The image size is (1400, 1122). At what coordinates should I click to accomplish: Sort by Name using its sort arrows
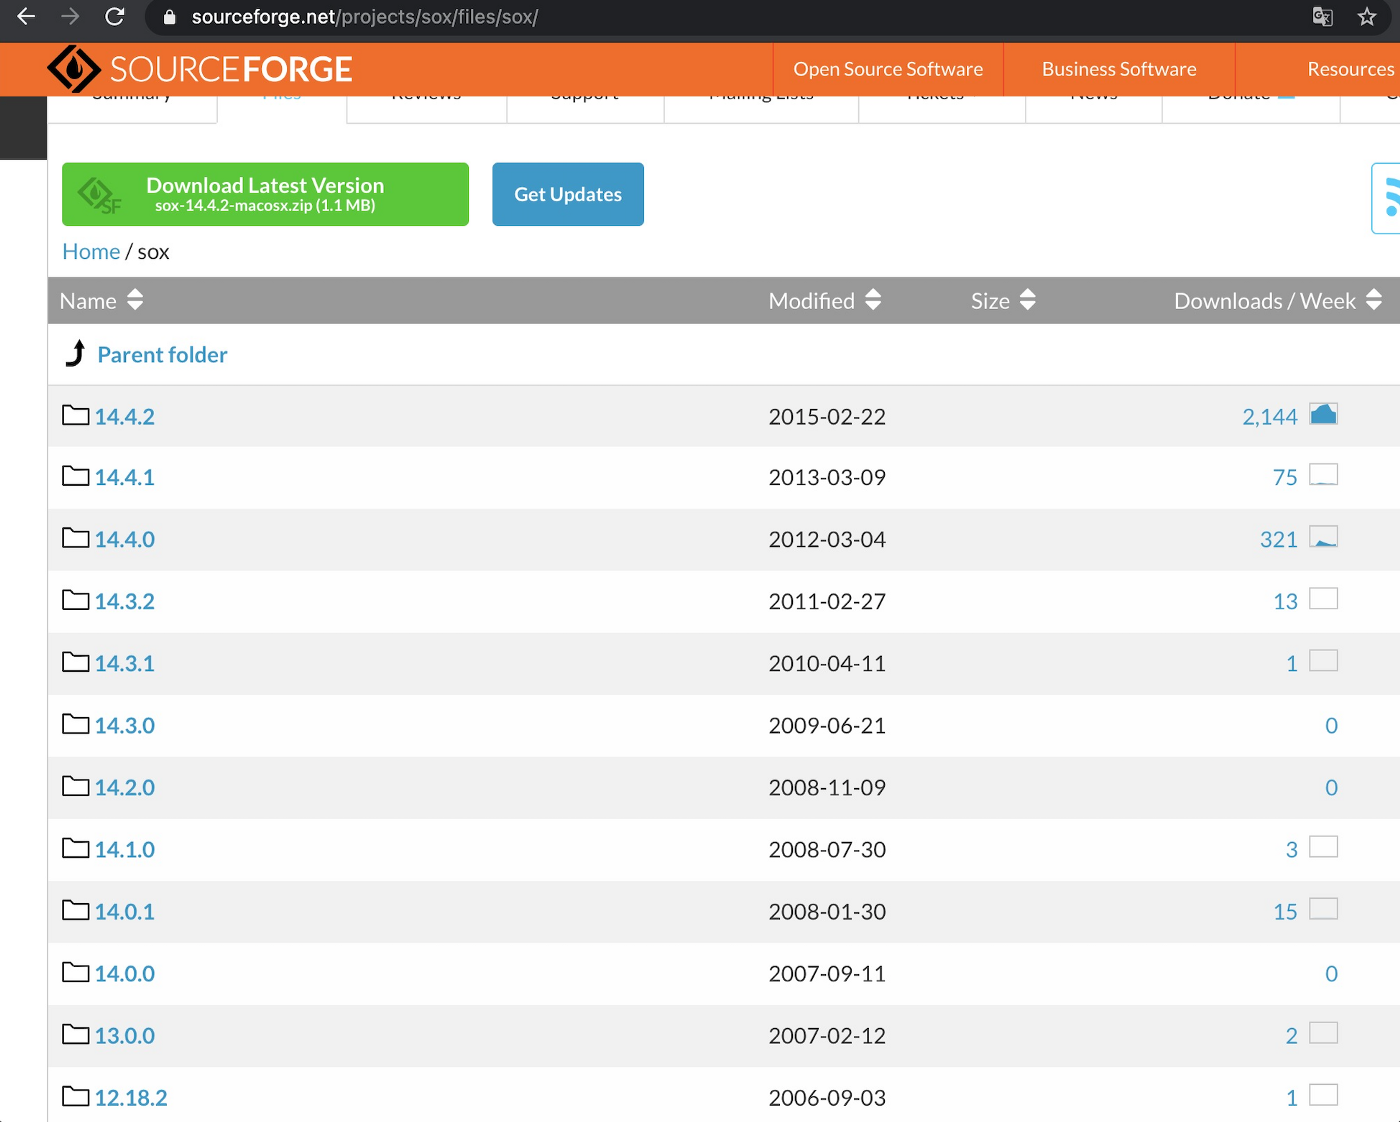coord(135,300)
